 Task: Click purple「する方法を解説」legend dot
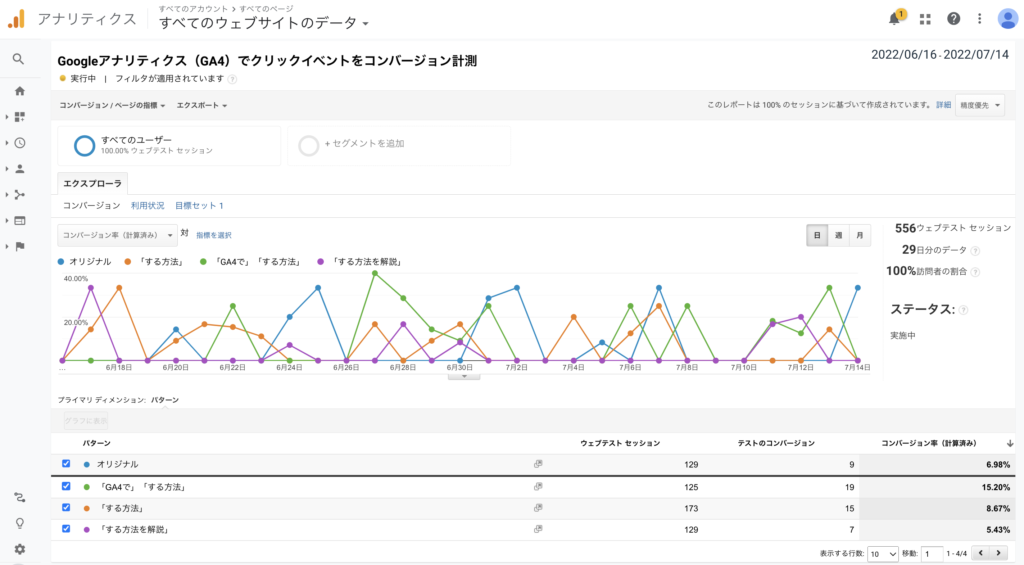click(320, 262)
